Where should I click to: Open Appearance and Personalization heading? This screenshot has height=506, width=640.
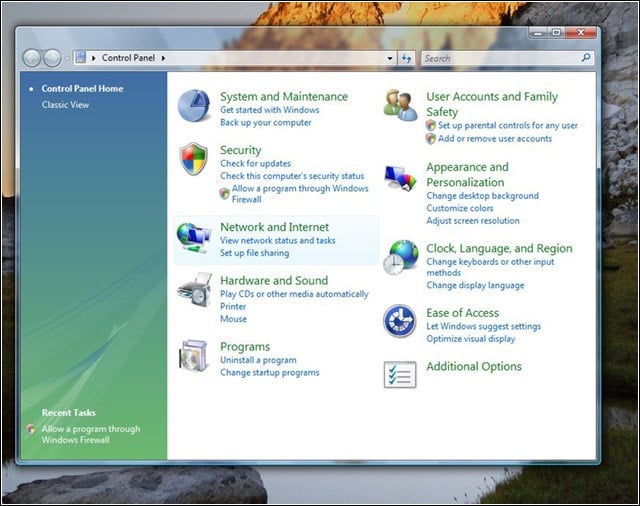tap(467, 175)
